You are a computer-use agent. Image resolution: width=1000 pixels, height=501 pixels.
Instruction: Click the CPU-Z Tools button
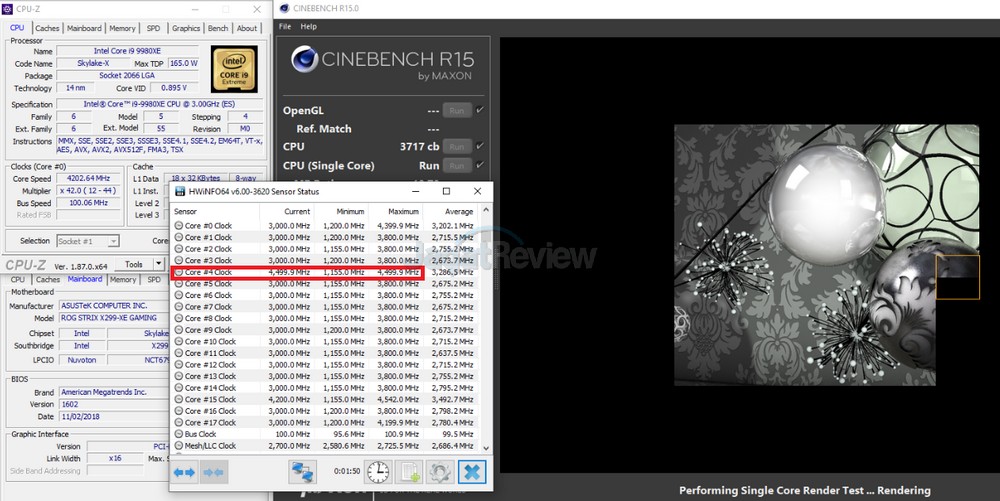click(x=136, y=265)
